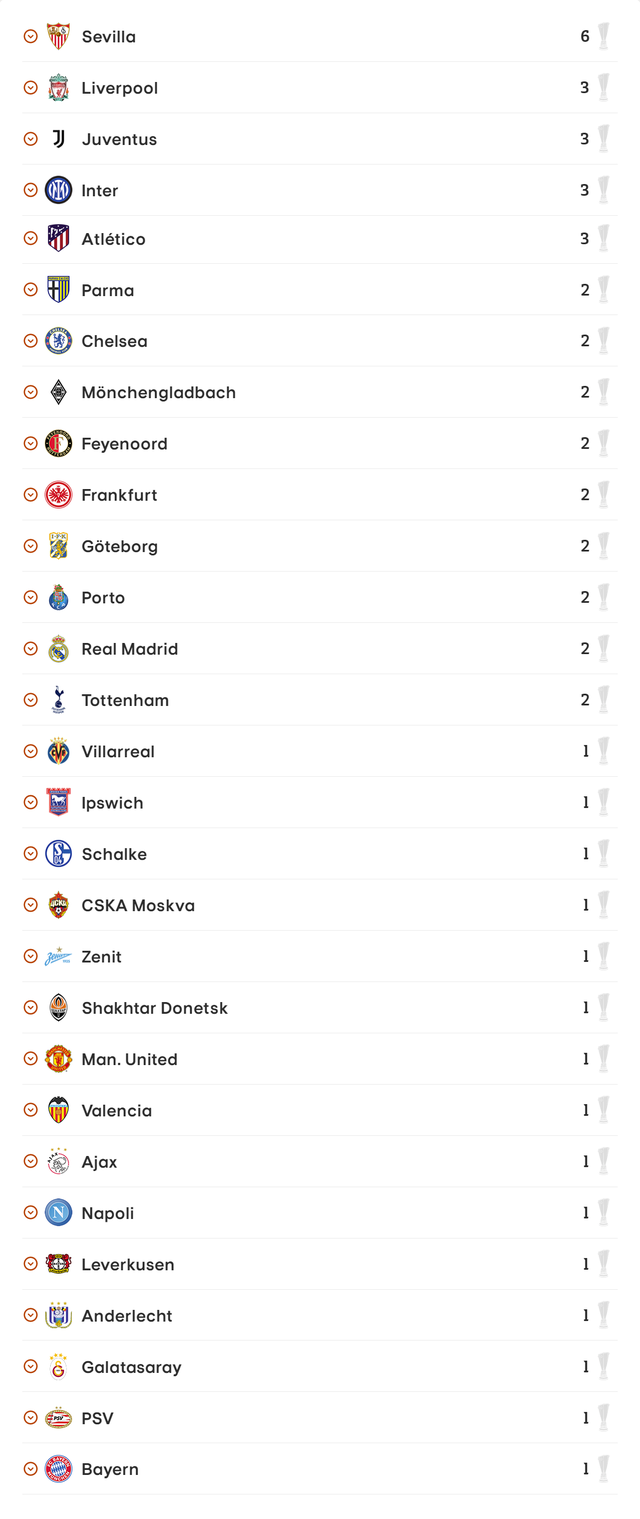Viewport: 640px width, 1519px height.
Task: Select the Man. United team name
Action: [129, 1060]
